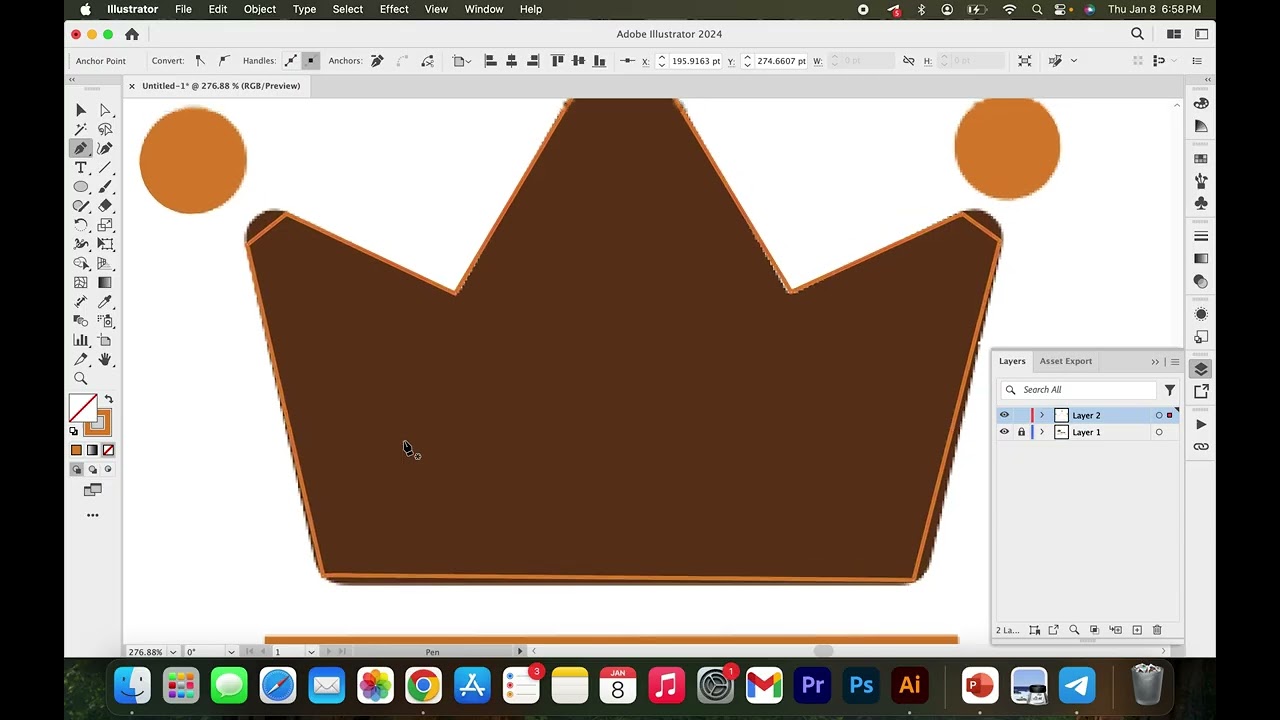
Task: Select the Eraser tool
Action: tap(105, 206)
